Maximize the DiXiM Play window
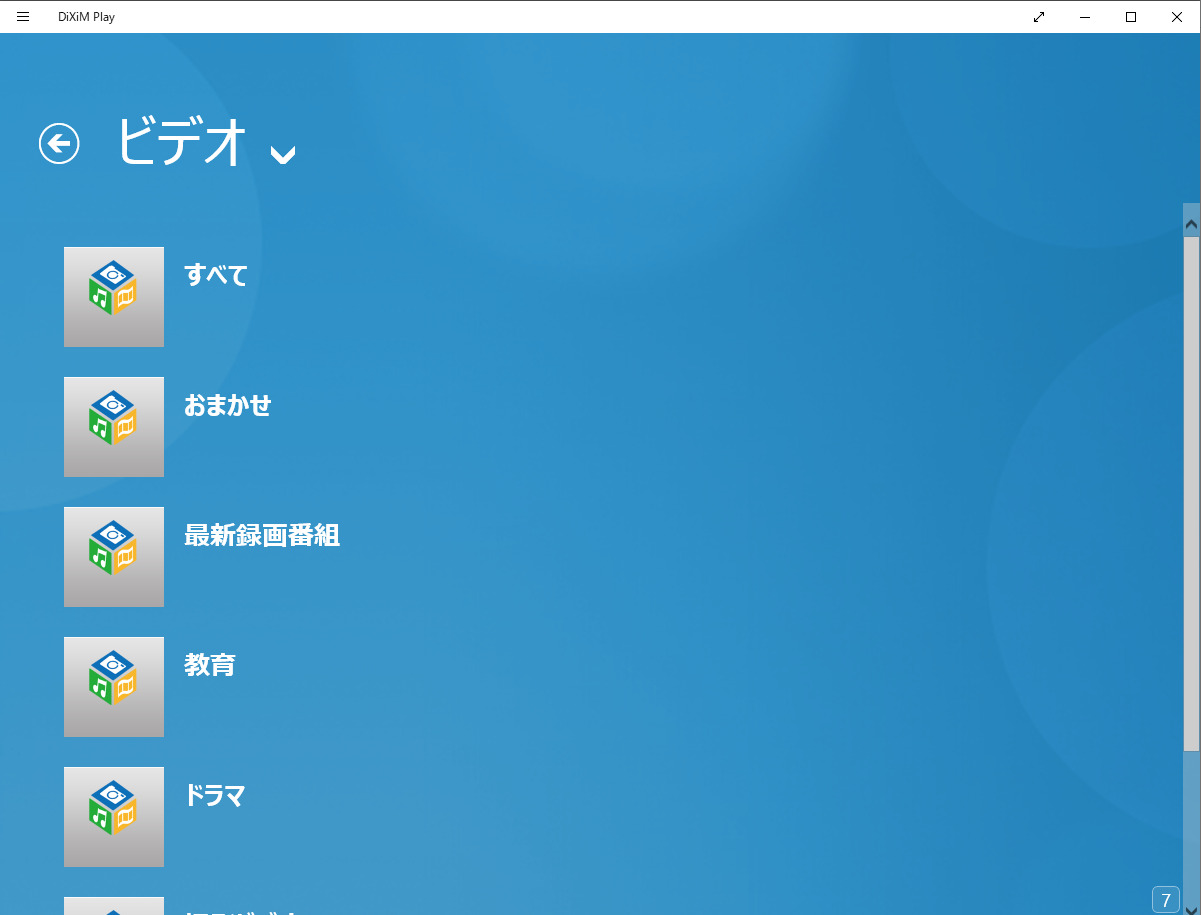The width and height of the screenshot is (1201, 915). [x=1131, y=16]
